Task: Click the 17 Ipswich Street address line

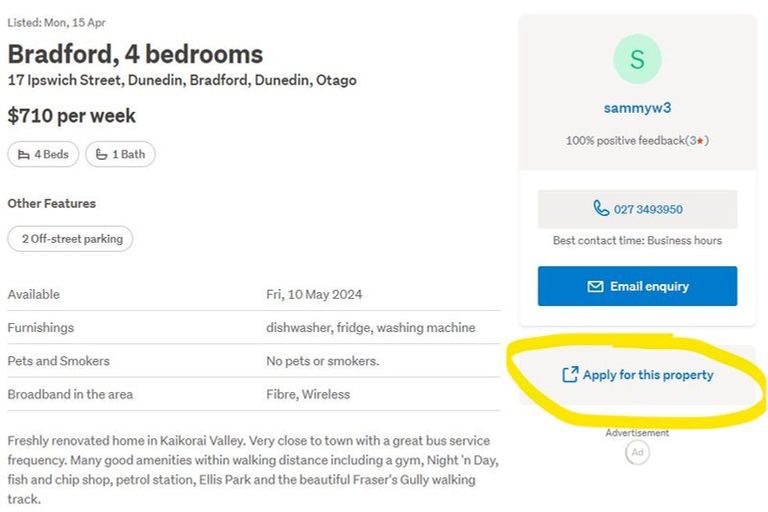Action: coord(181,80)
